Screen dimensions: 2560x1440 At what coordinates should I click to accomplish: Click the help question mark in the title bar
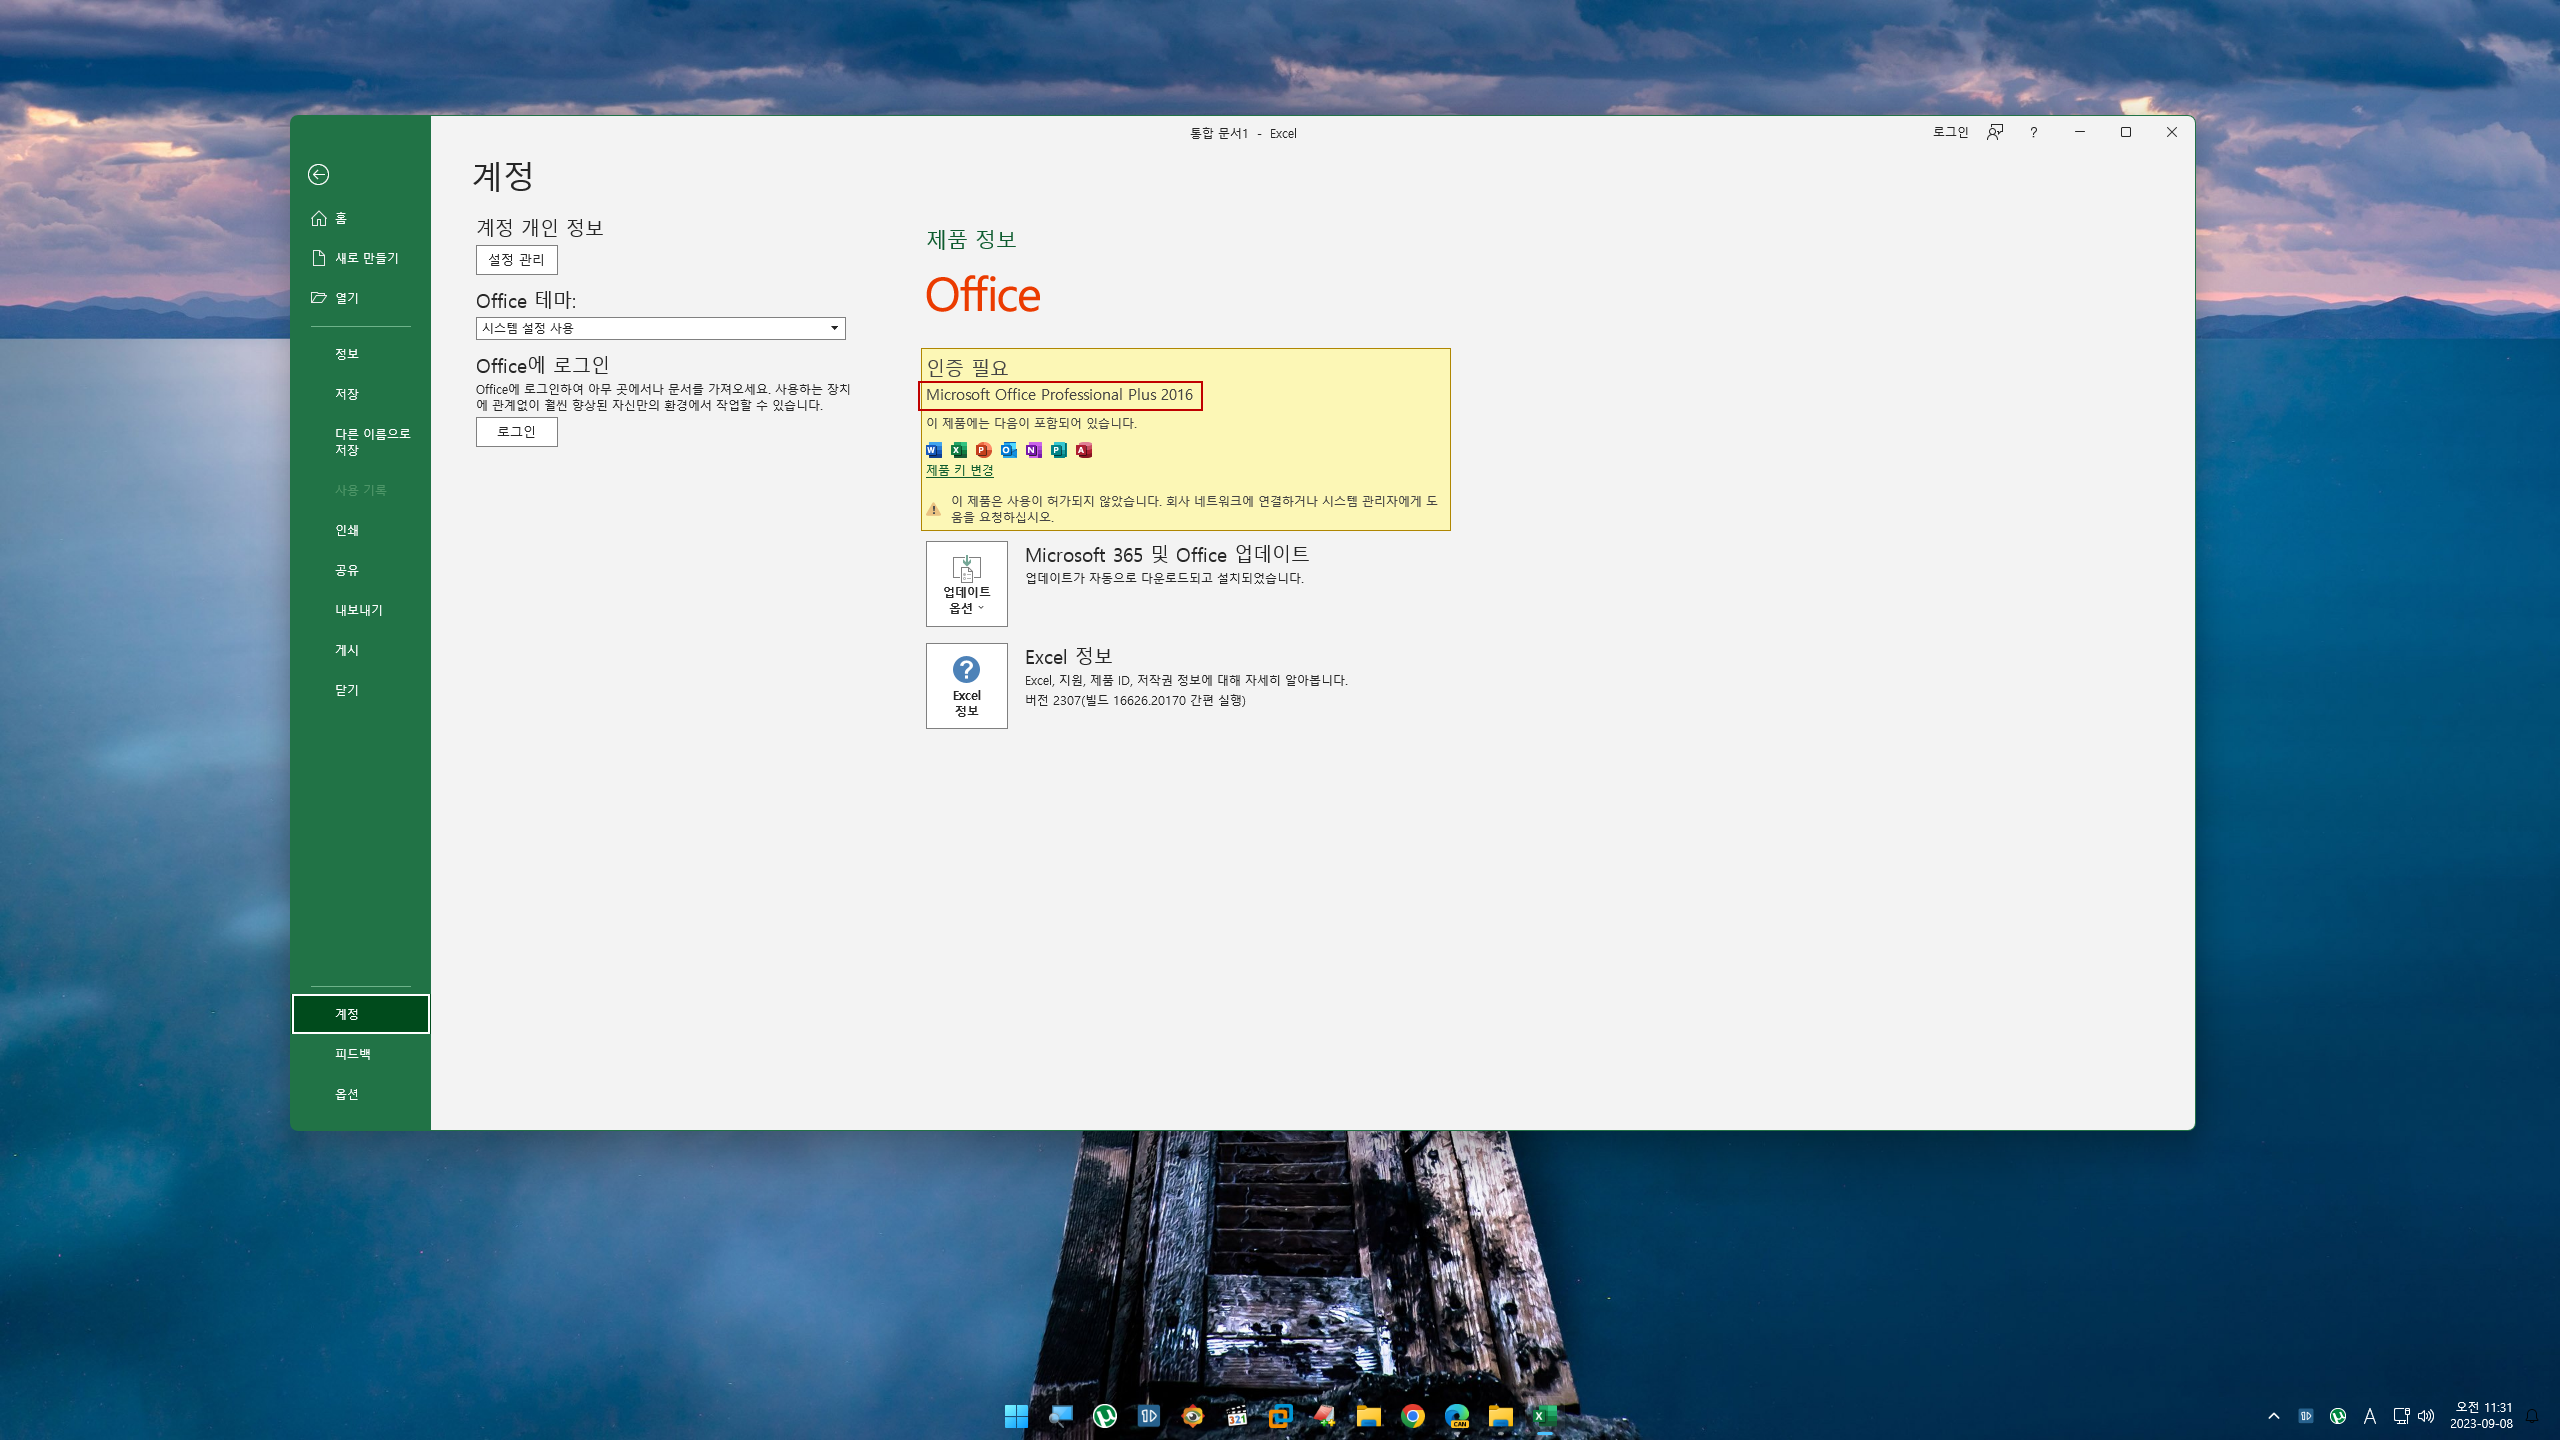click(x=2033, y=132)
